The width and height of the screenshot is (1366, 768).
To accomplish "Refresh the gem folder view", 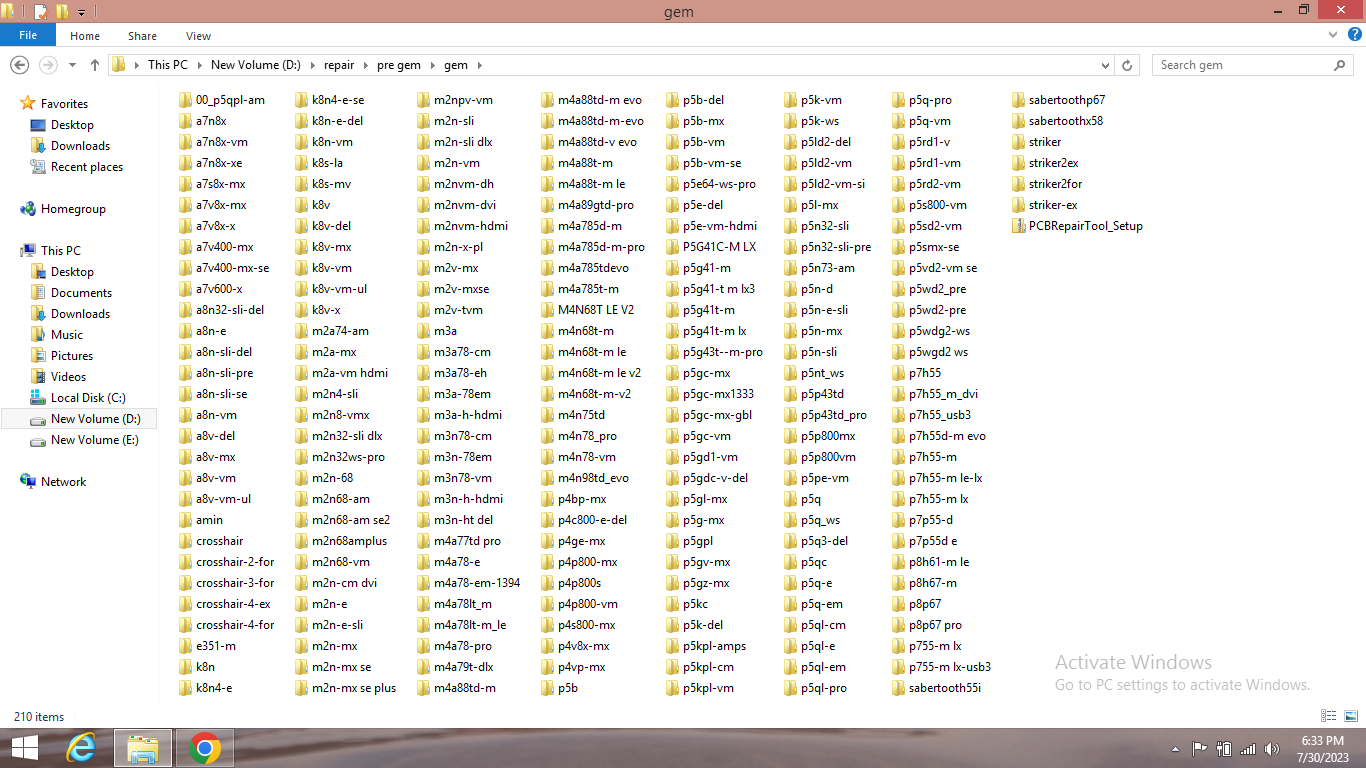I will 1127,65.
